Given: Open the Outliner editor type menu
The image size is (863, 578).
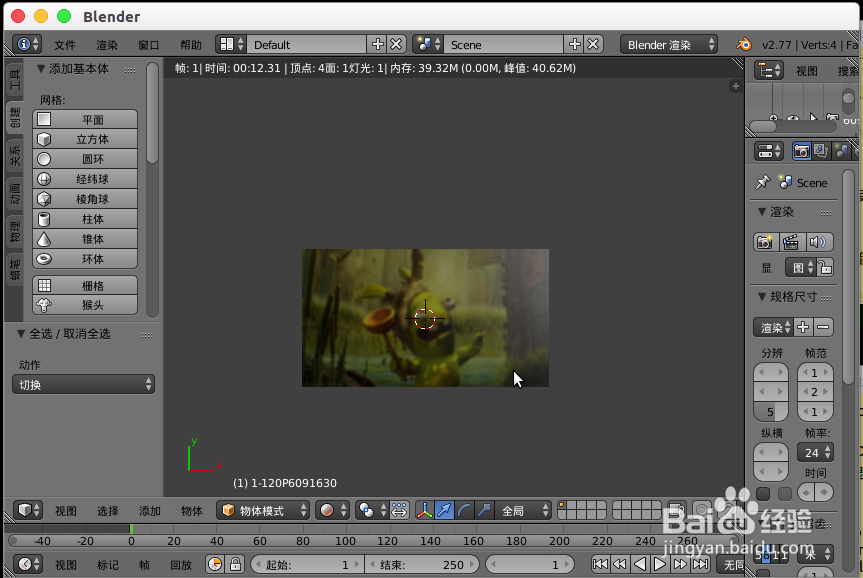Looking at the screenshot, I should pyautogui.click(x=769, y=70).
